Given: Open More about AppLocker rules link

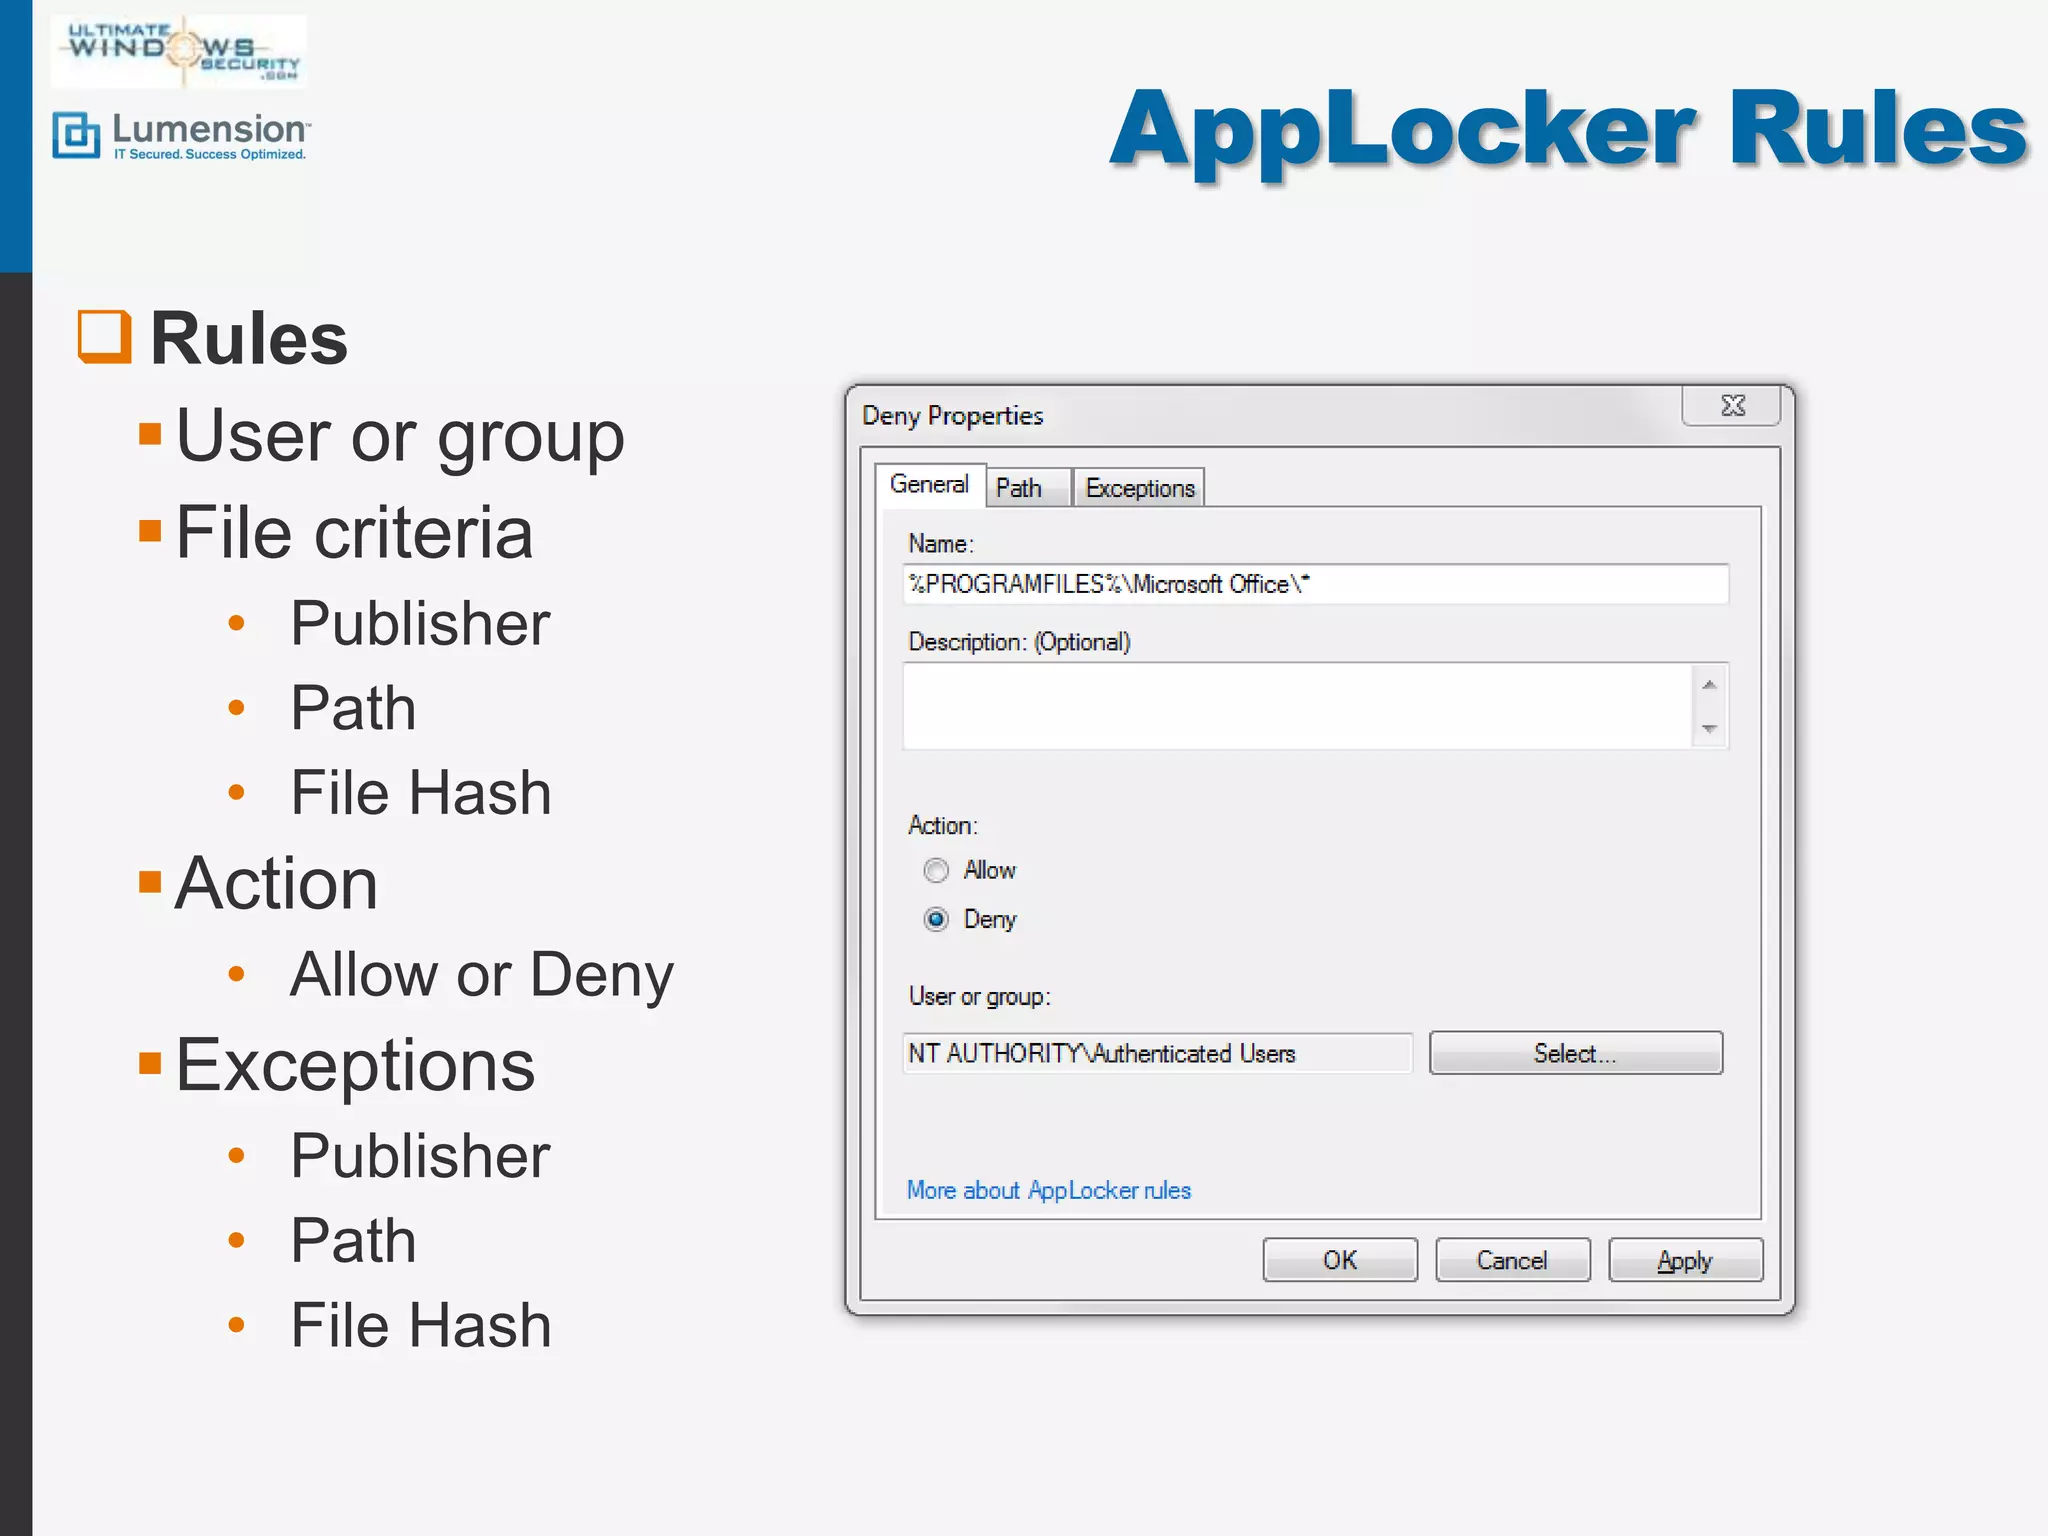Looking at the screenshot, I should [1048, 1190].
